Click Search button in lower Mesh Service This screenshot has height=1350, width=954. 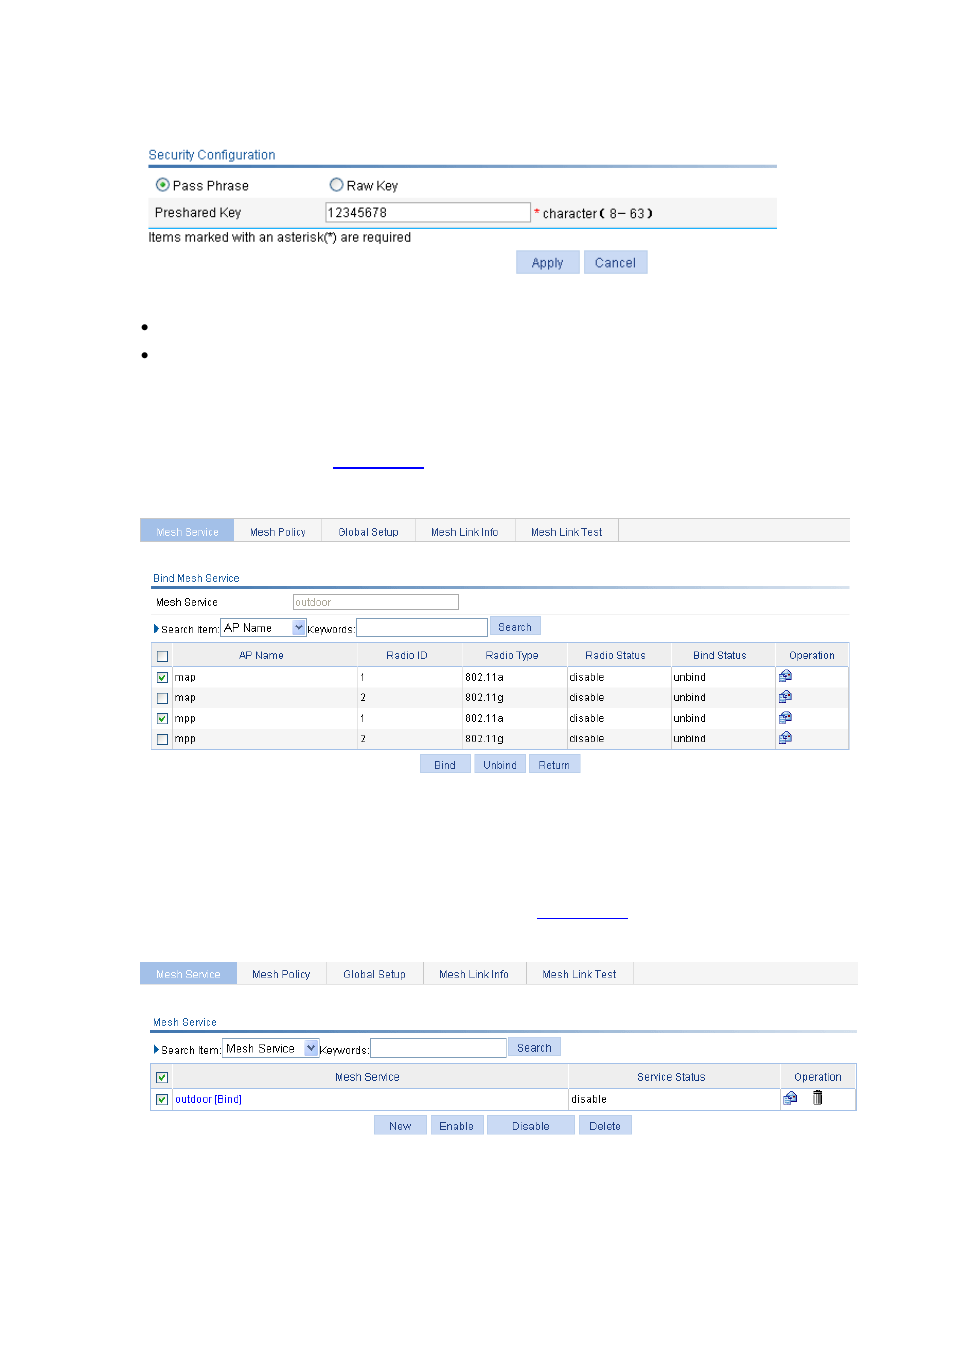coord(534,1048)
